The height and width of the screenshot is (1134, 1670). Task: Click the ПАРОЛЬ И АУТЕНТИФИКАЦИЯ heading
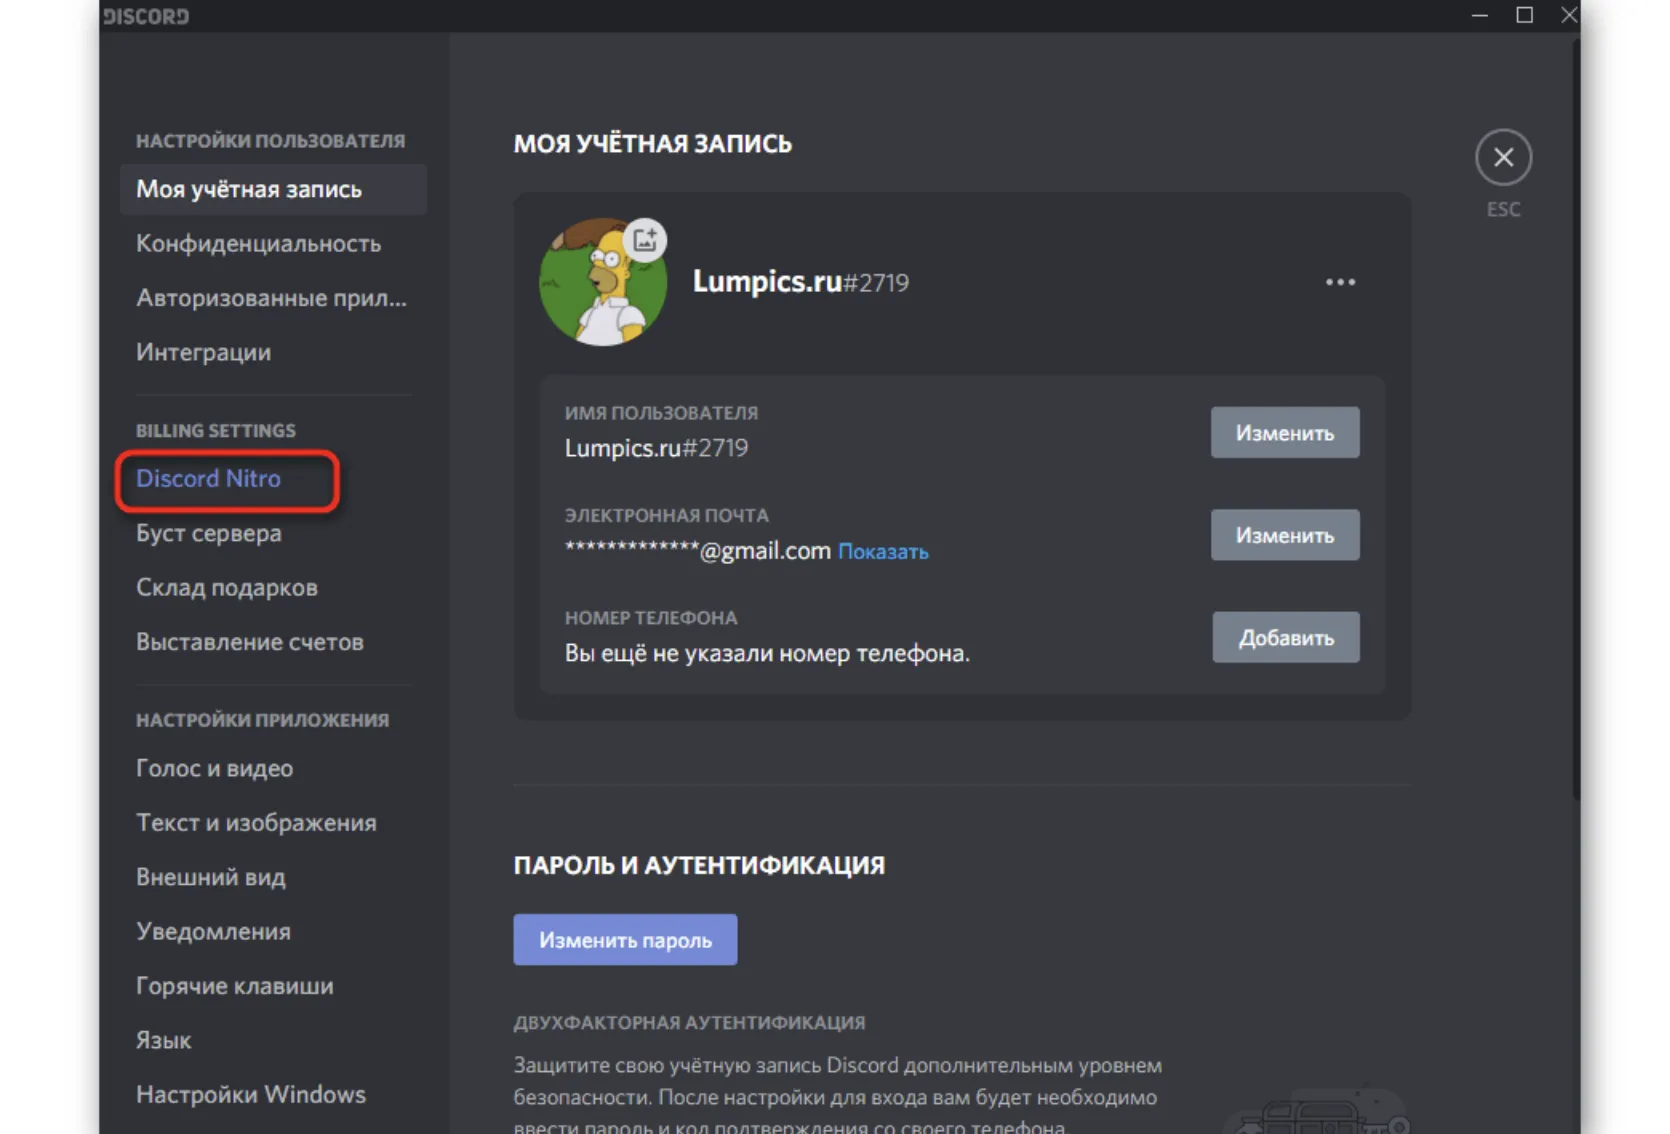[699, 866]
